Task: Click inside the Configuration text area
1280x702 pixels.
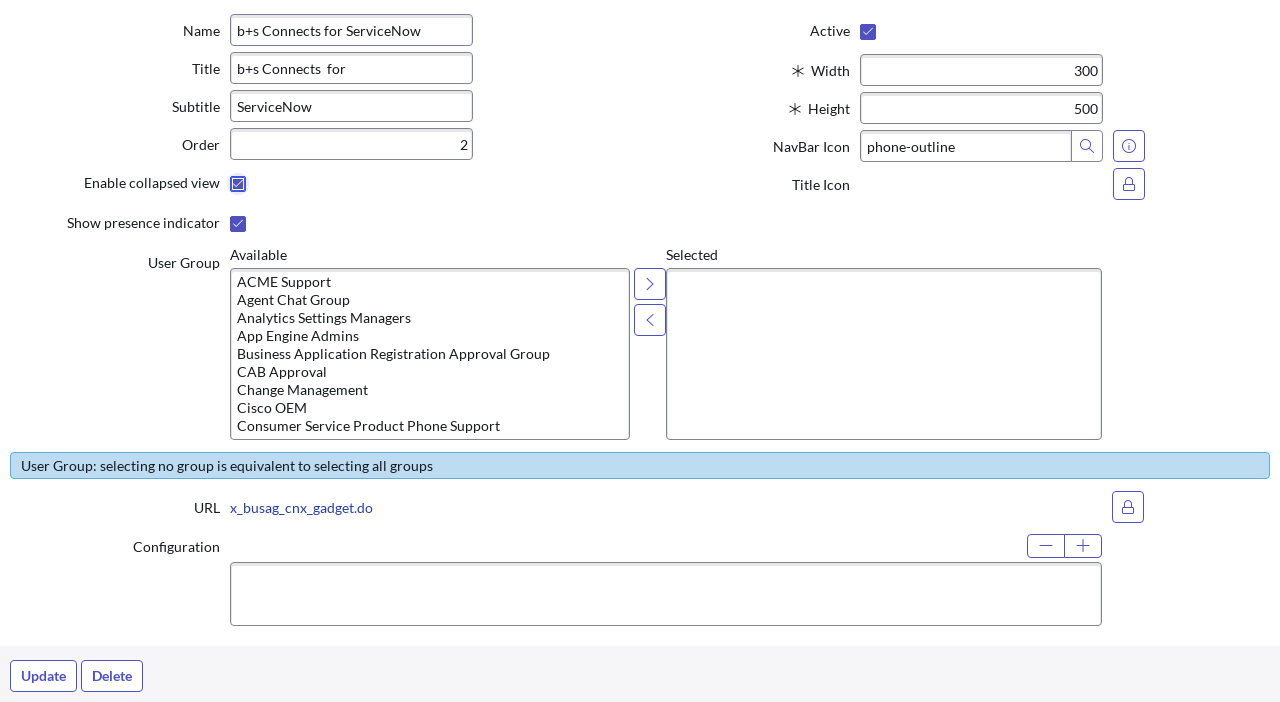Action: tap(666, 594)
